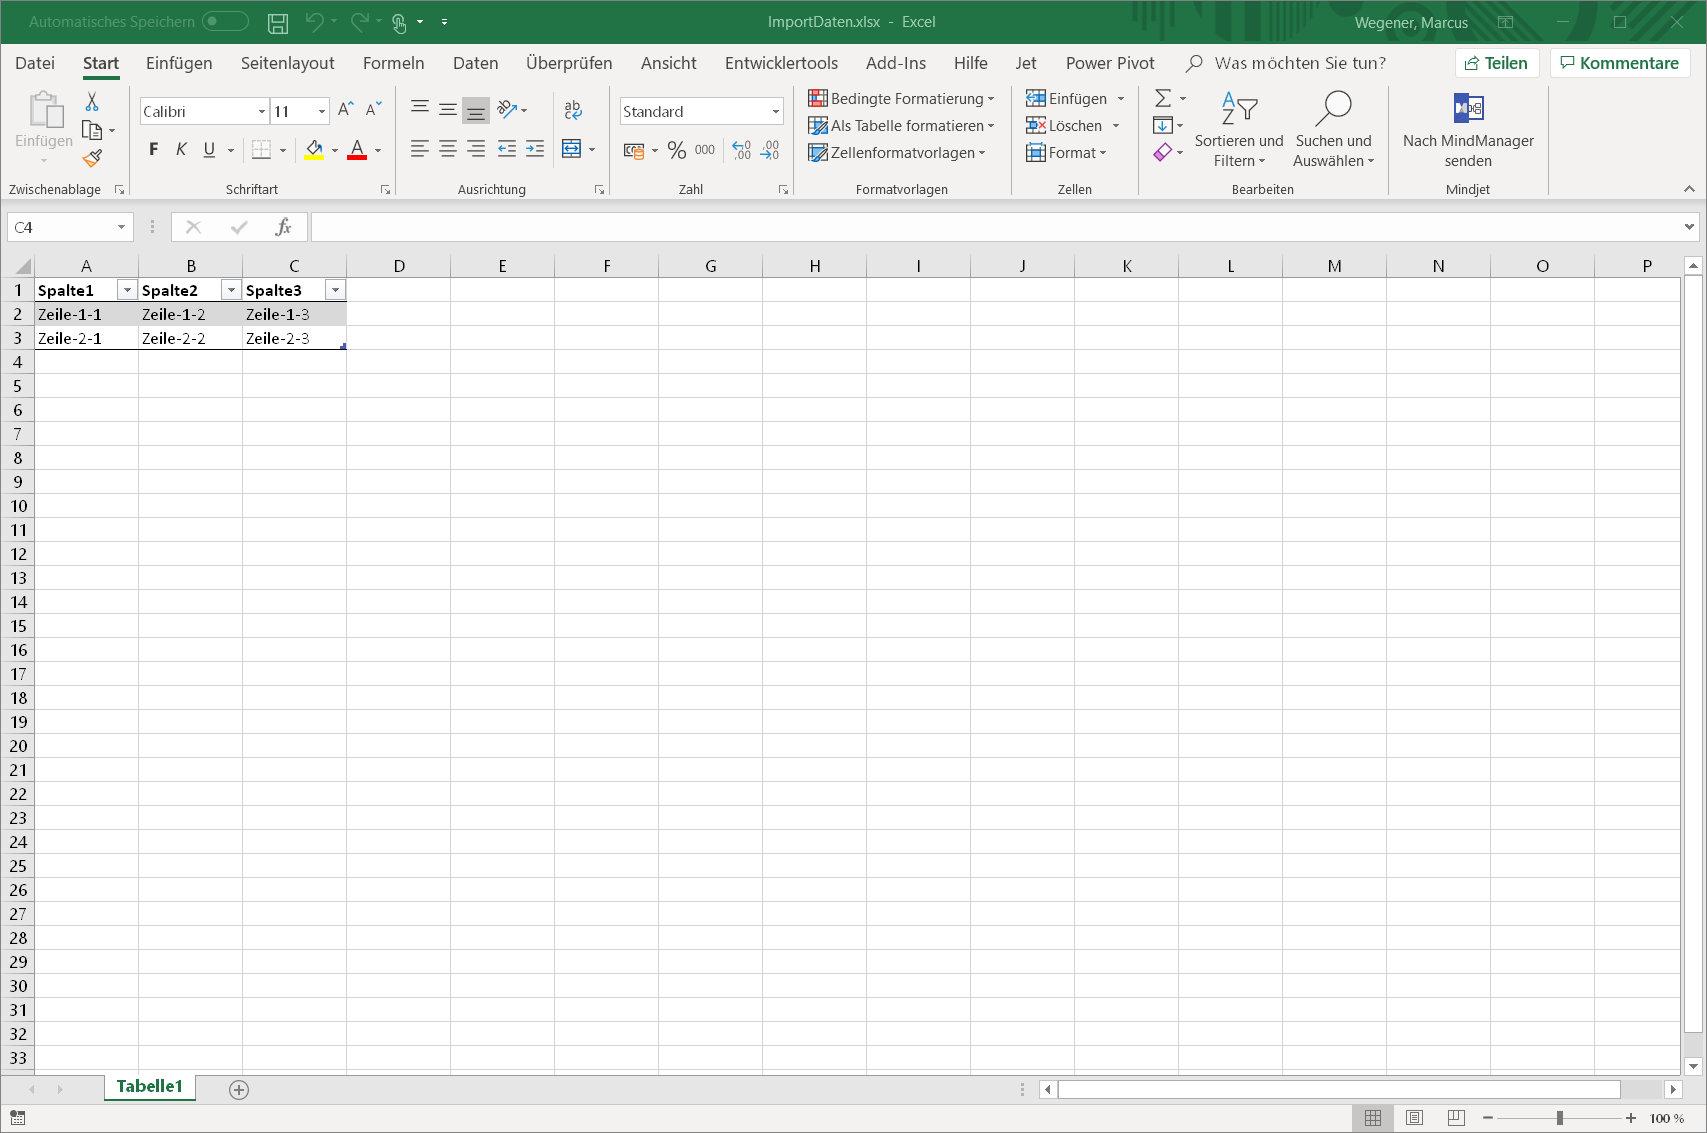Click the save disk icon in title bar
Image resolution: width=1707 pixels, height=1133 pixels.
[x=278, y=22]
